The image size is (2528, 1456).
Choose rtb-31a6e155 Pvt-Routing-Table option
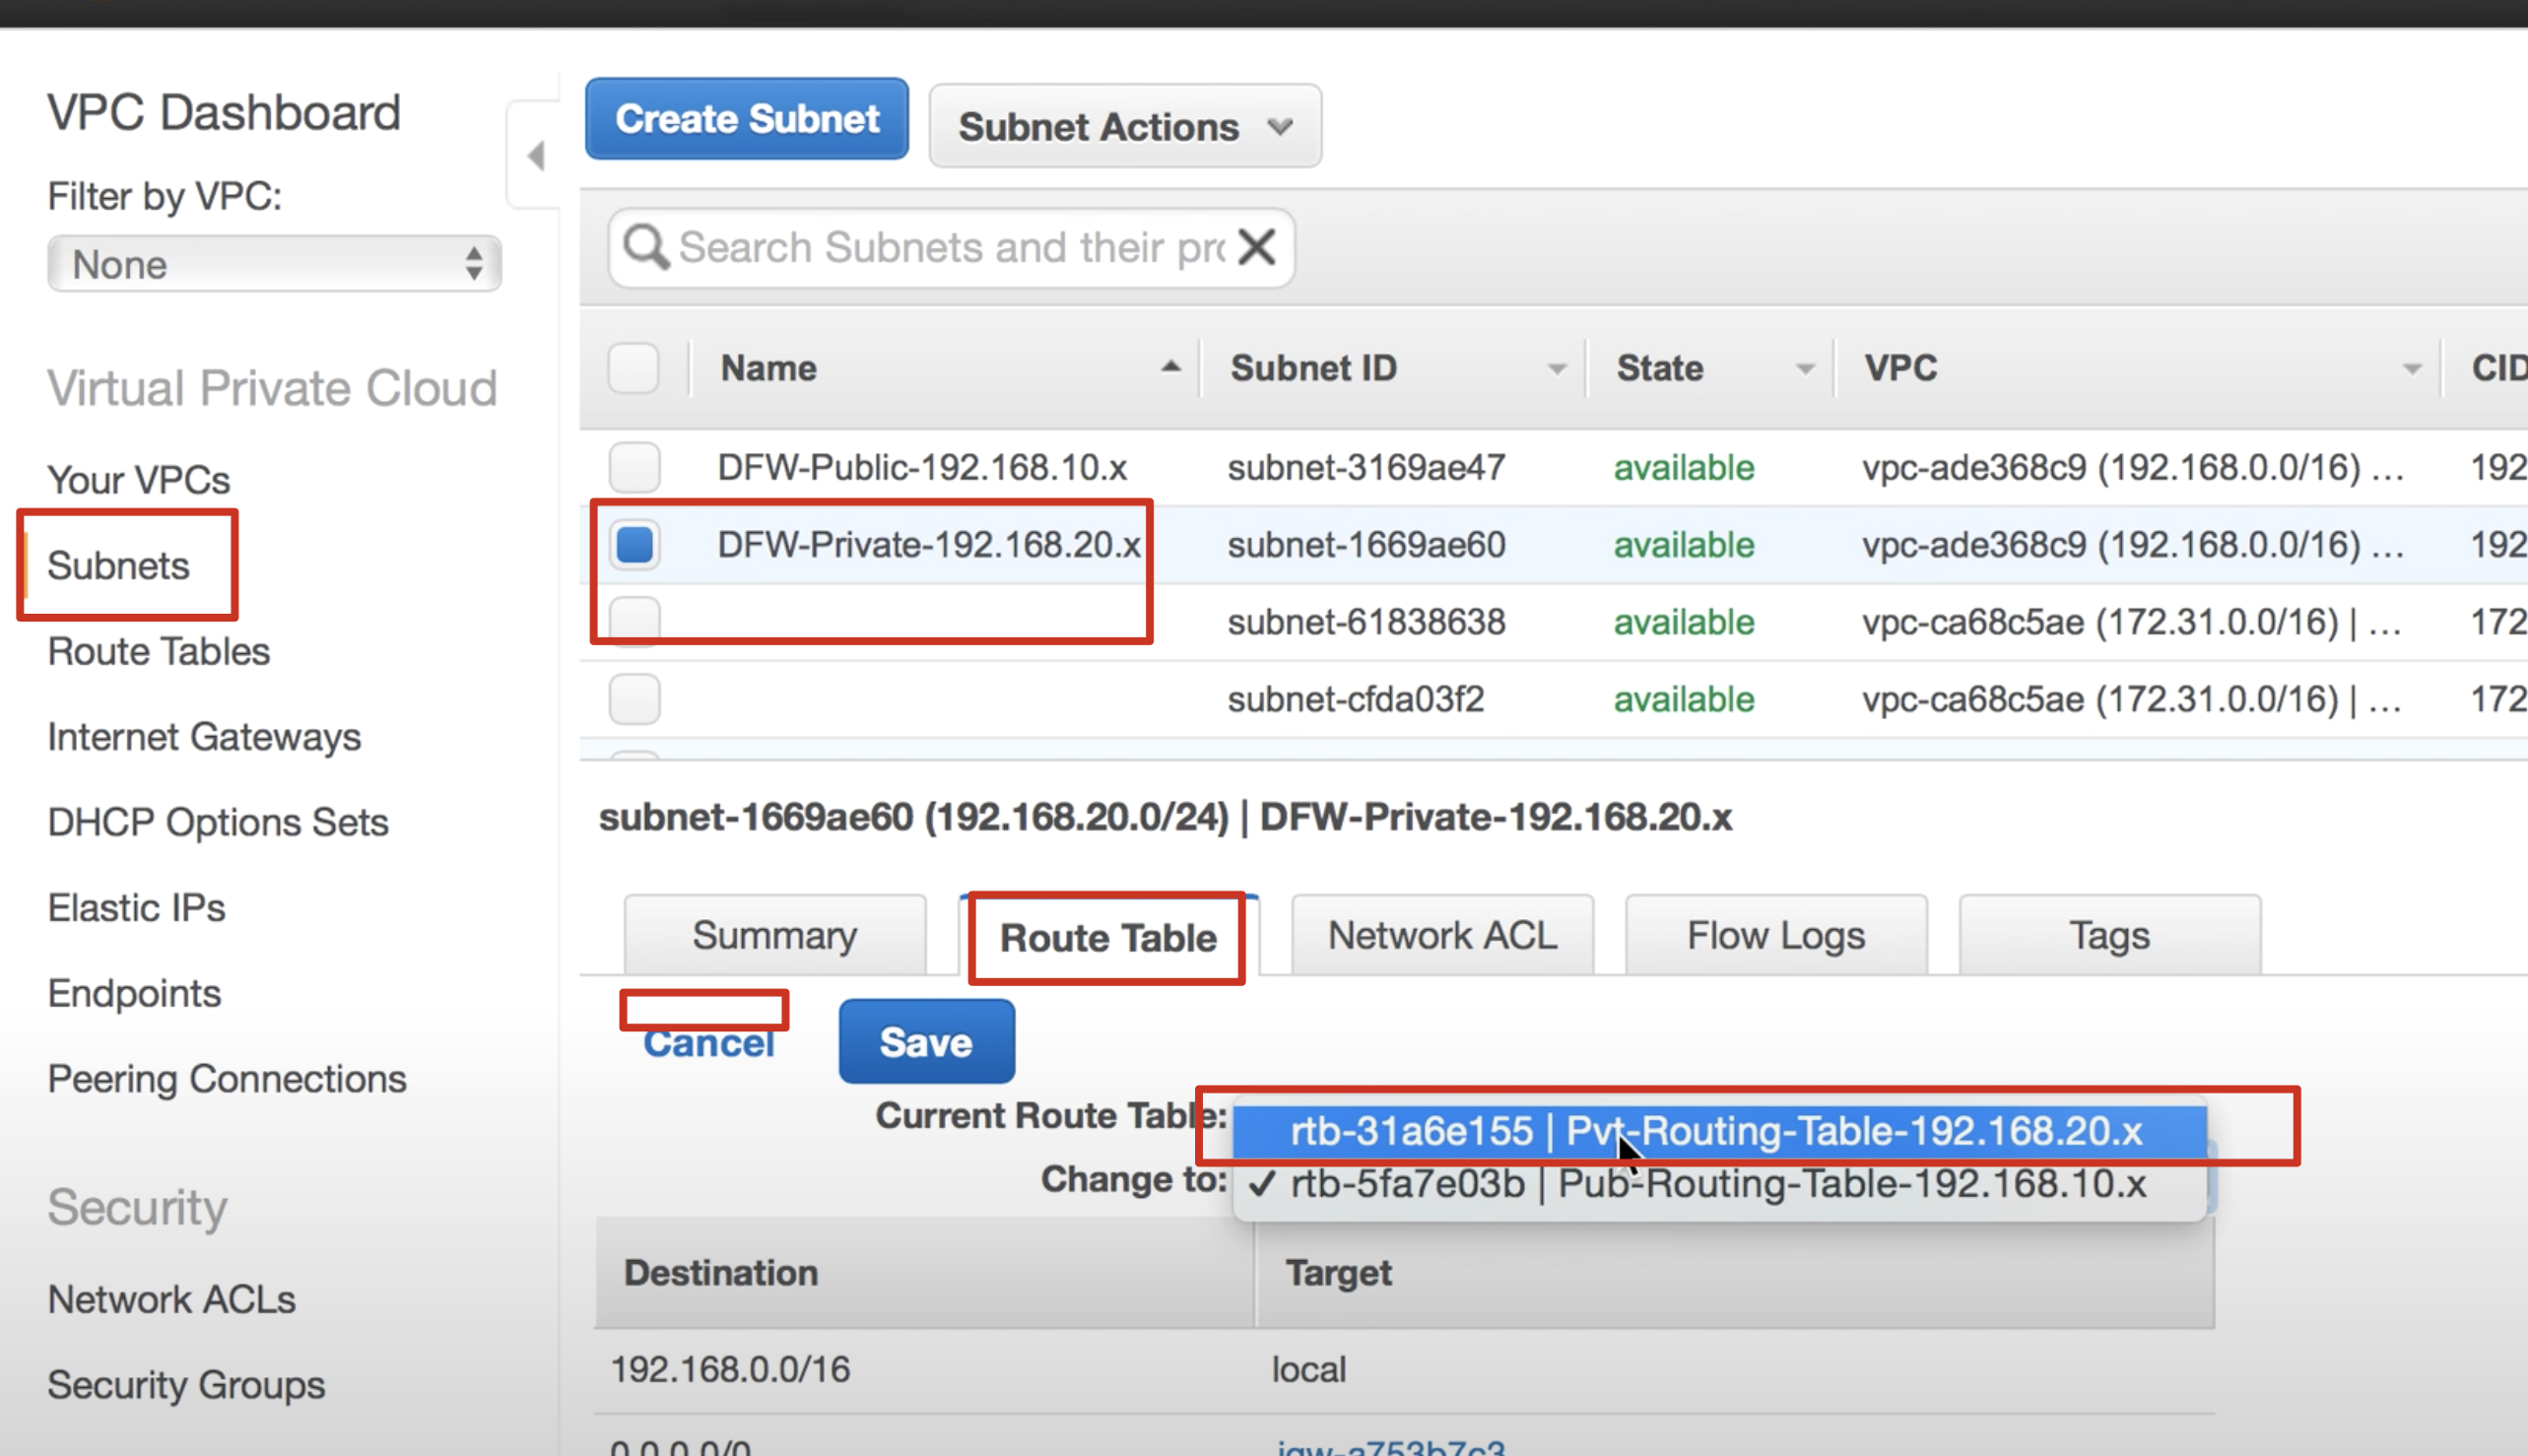coord(1719,1131)
